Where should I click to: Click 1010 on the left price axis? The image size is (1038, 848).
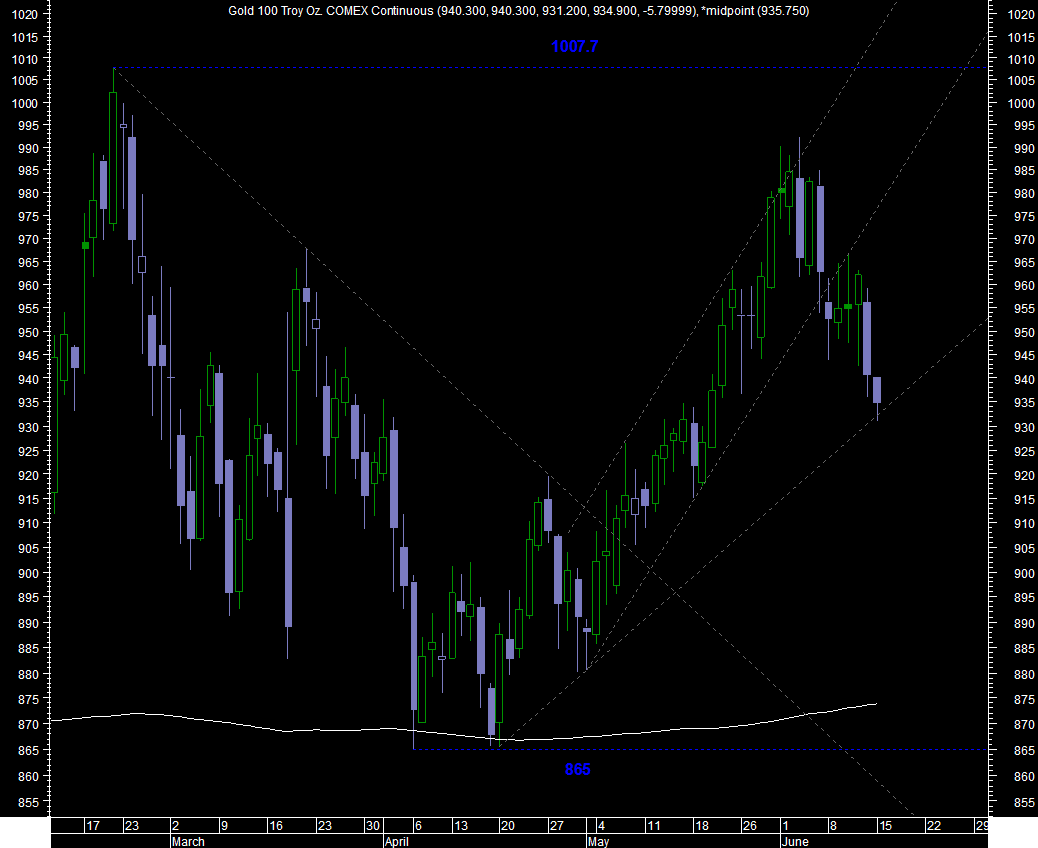[25, 60]
